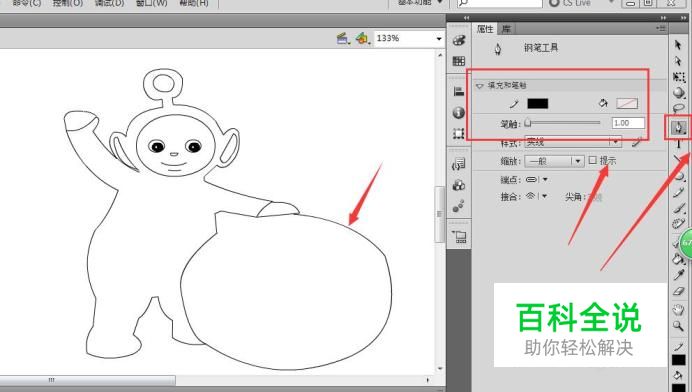Select the Subselection tool
Image resolution: width=692 pixels, height=392 pixels.
[678, 61]
